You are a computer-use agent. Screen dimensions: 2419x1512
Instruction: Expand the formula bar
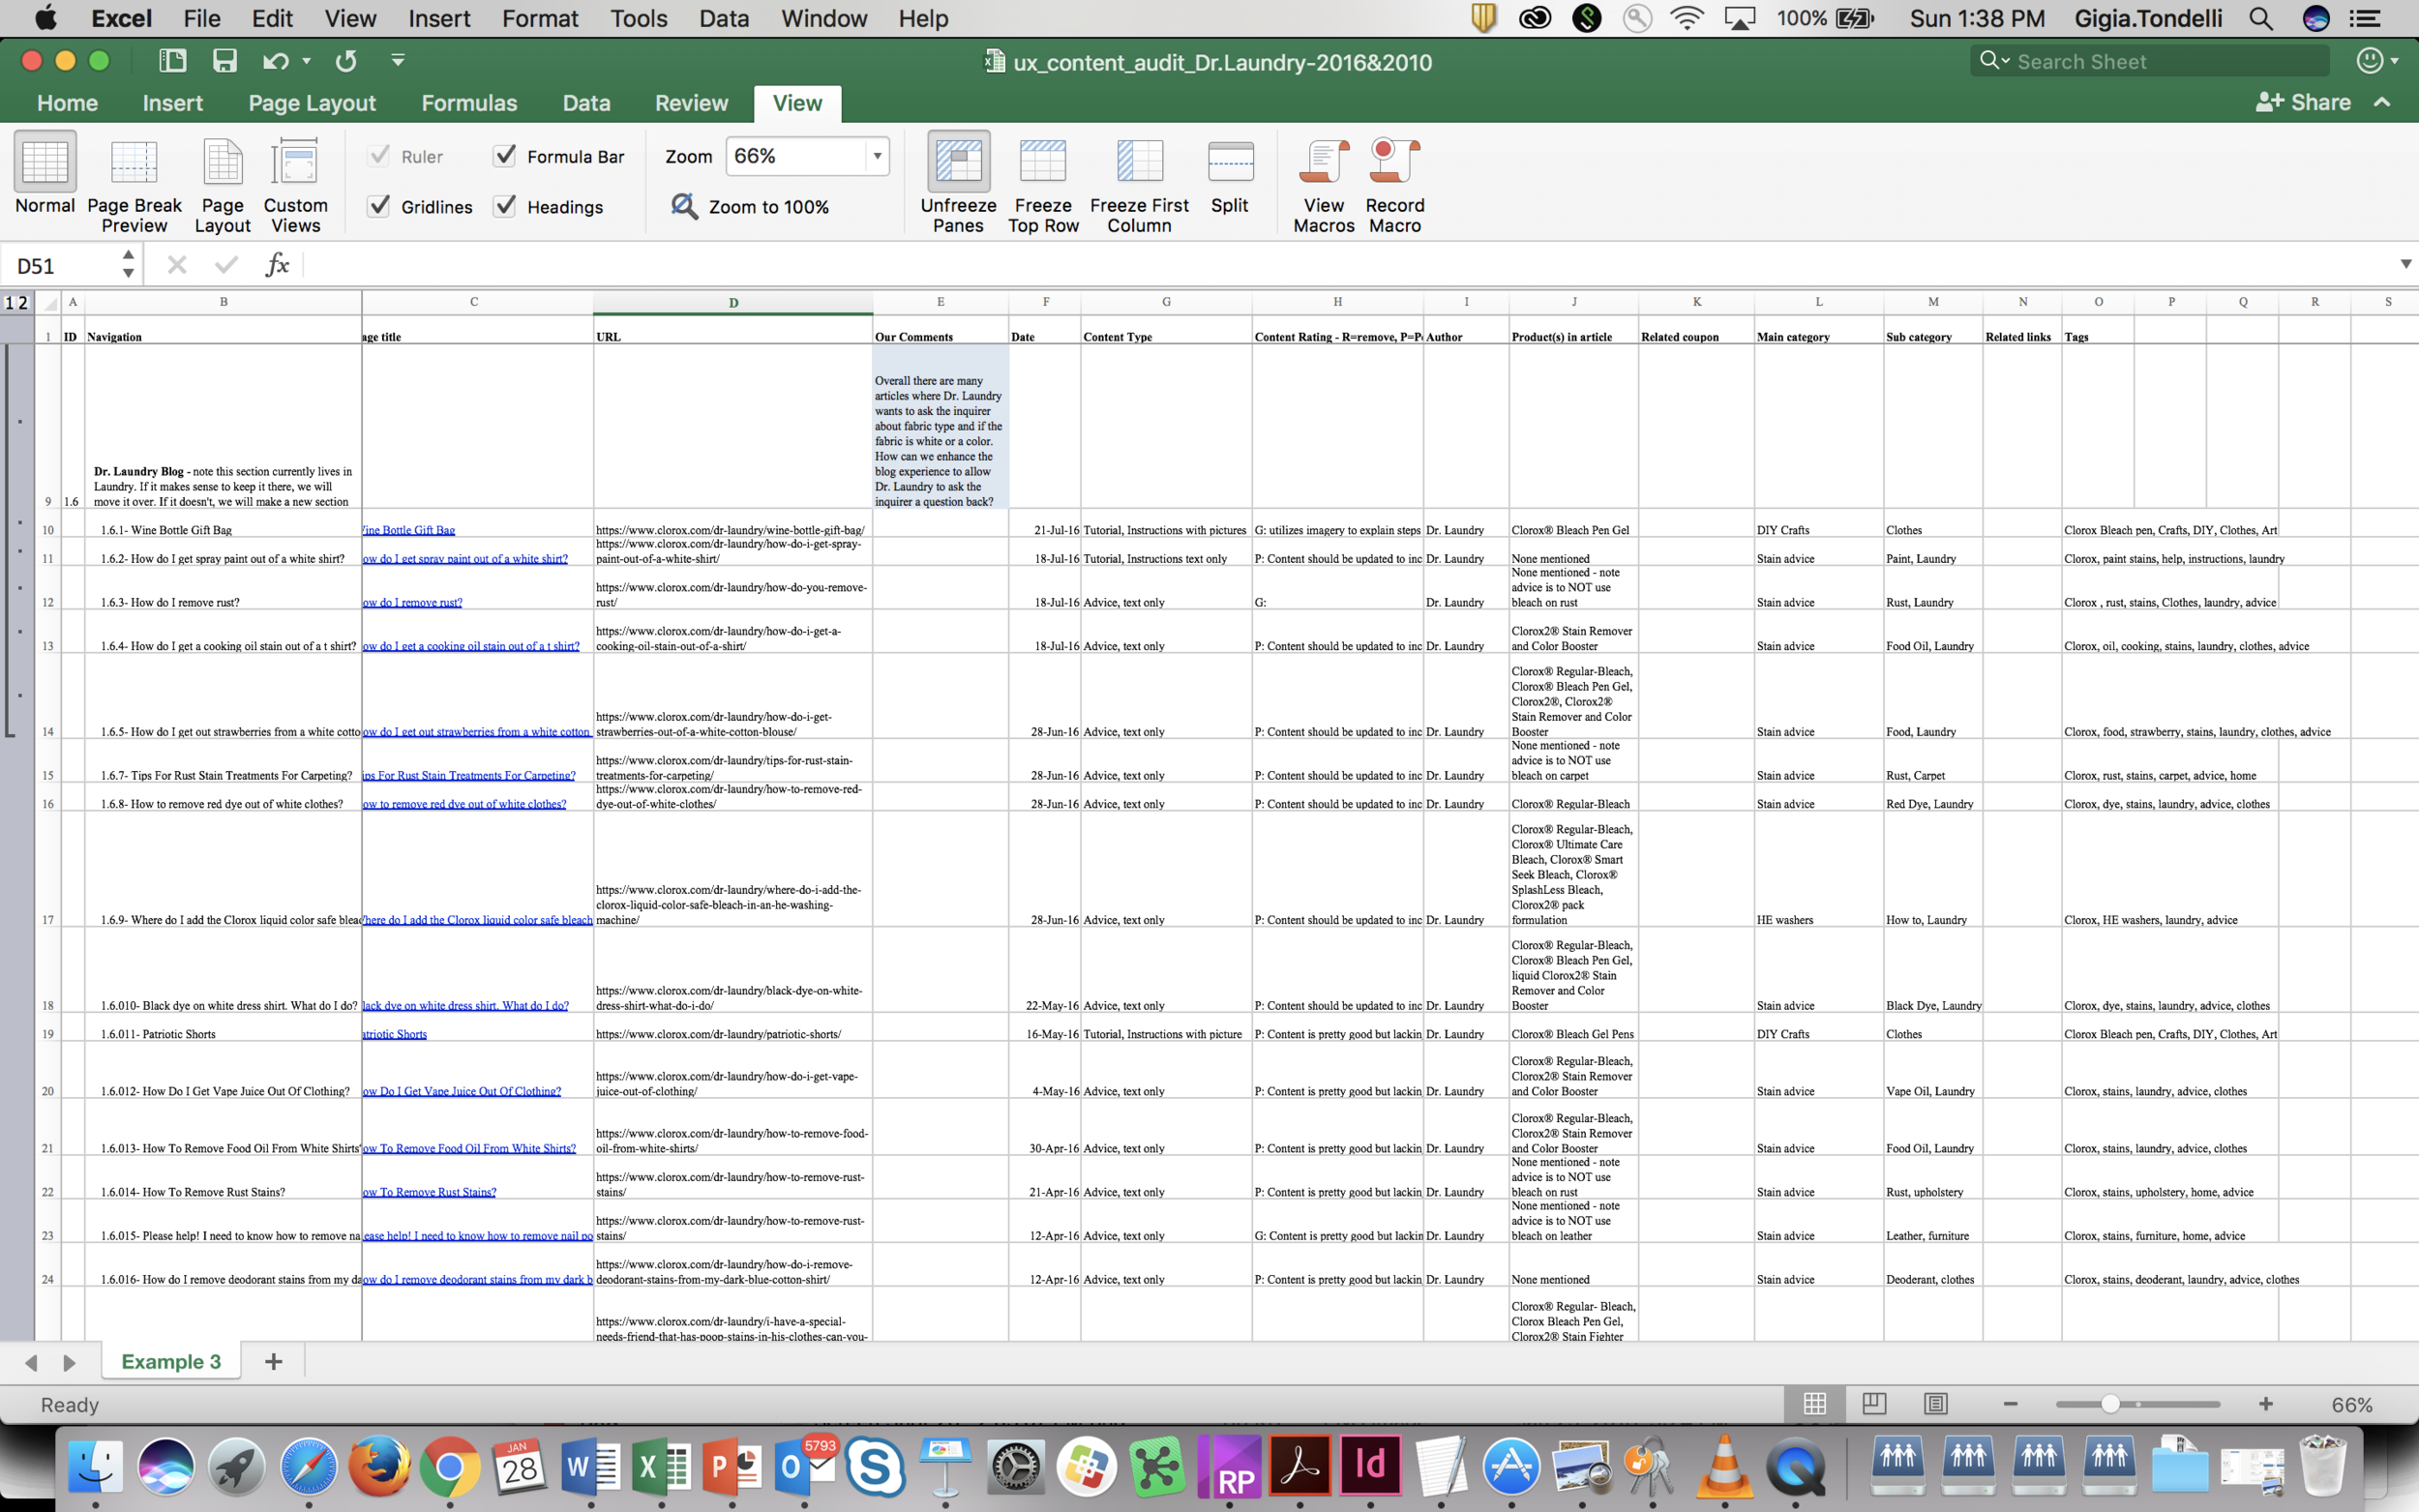[2405, 264]
